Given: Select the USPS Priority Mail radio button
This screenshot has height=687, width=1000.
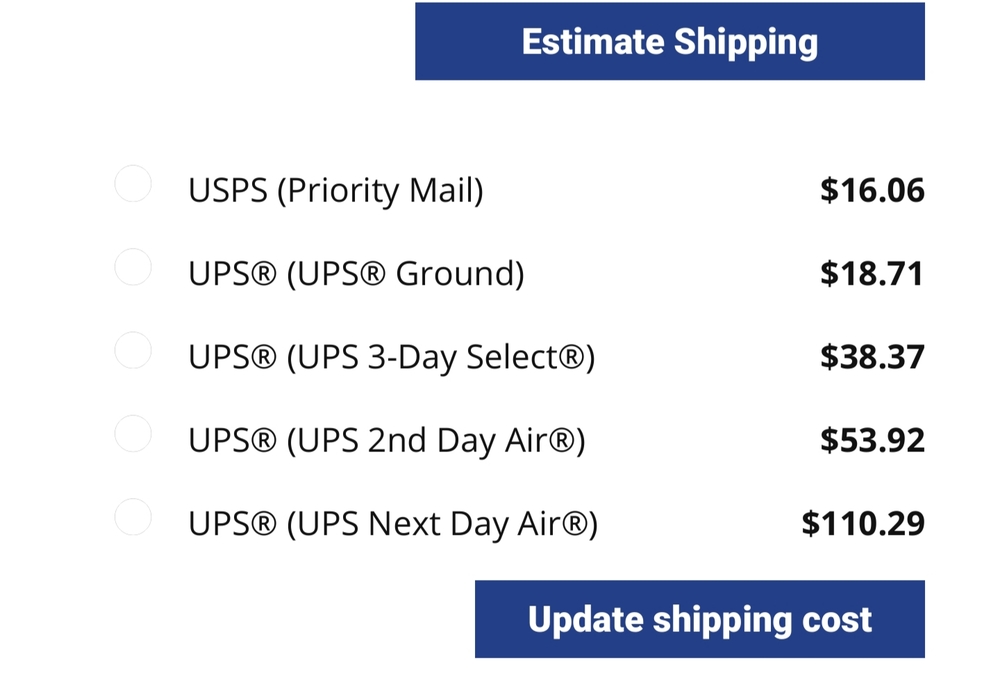Looking at the screenshot, I should (x=133, y=184).
